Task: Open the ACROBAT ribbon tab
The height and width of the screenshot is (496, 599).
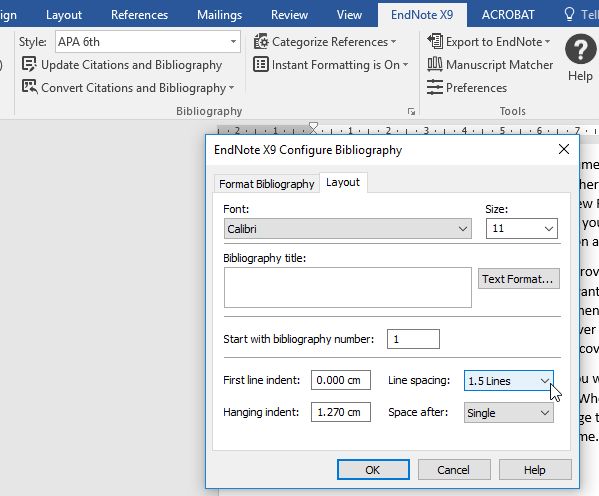Action: pos(508,15)
